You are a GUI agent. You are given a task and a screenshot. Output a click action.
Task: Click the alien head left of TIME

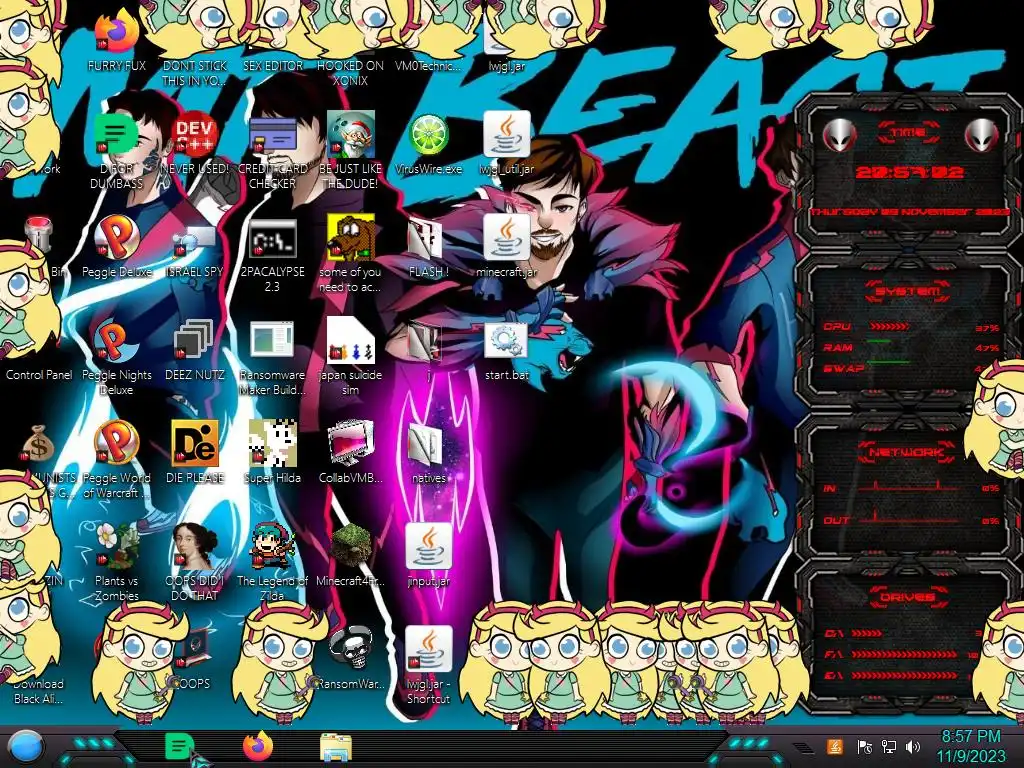(839, 135)
